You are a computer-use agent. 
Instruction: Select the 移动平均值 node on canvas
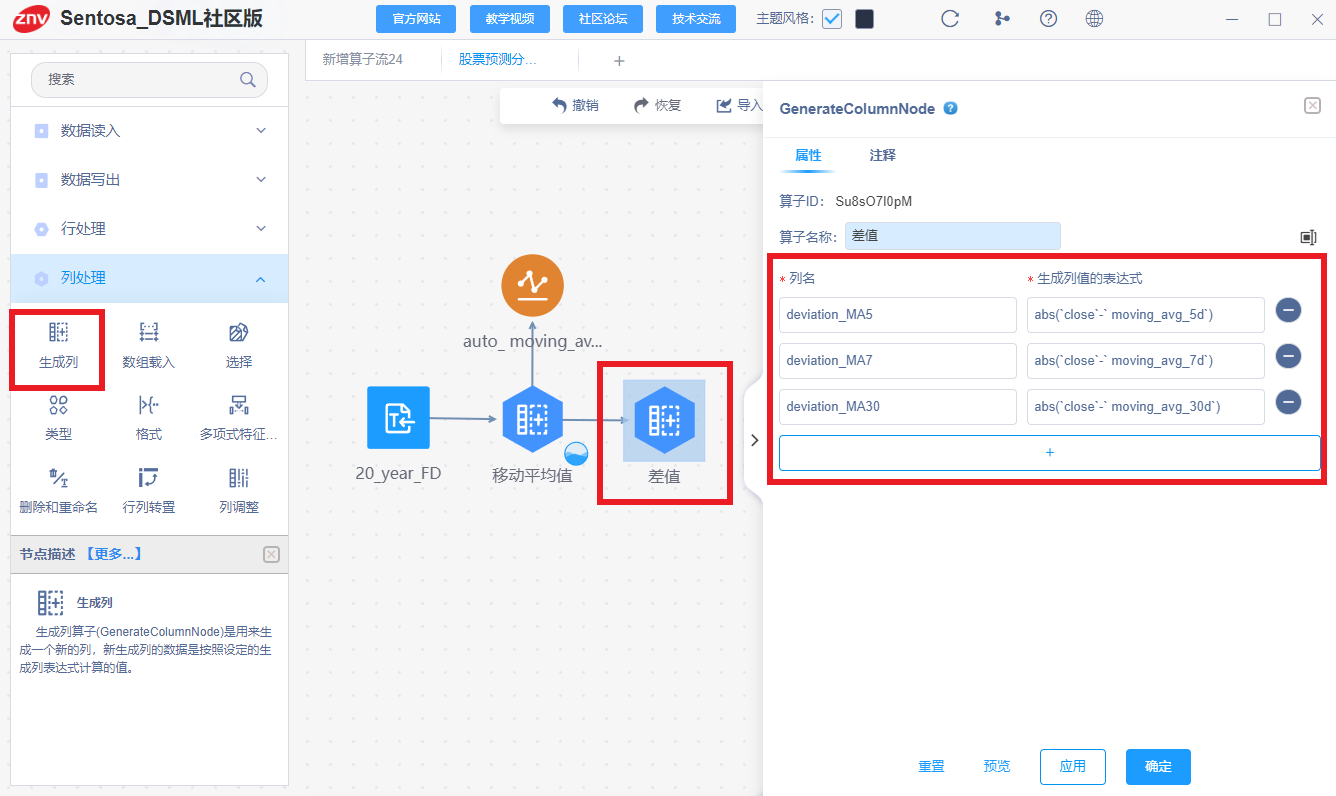pos(532,420)
